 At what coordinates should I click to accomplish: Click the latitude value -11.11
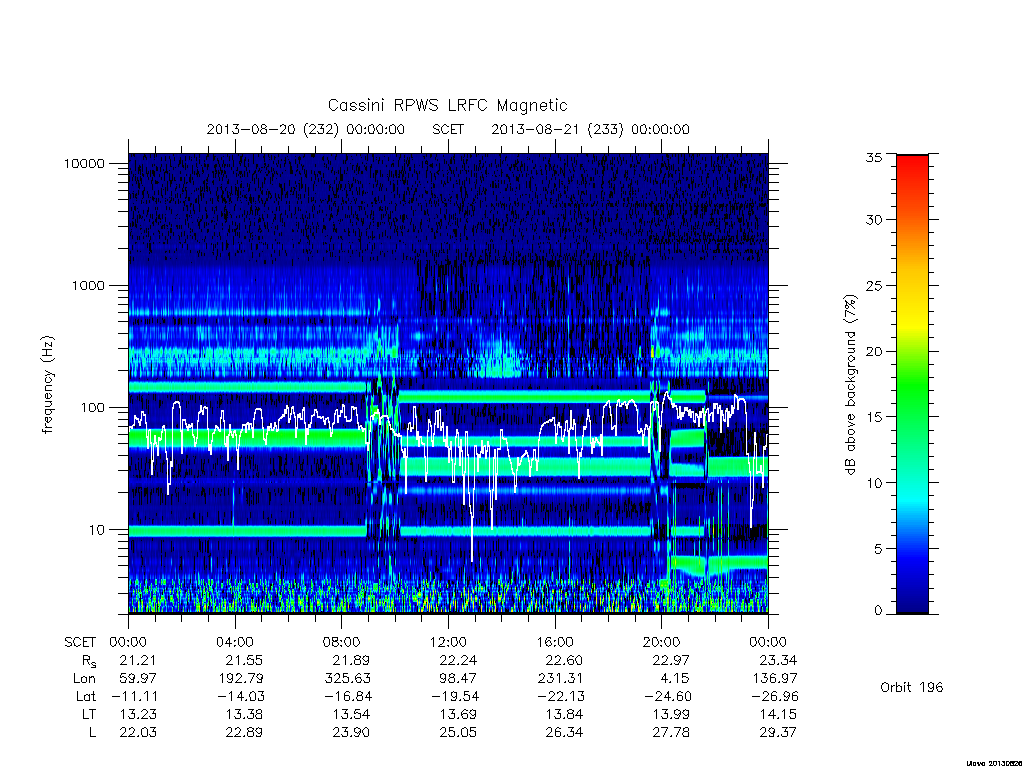pos(133,696)
